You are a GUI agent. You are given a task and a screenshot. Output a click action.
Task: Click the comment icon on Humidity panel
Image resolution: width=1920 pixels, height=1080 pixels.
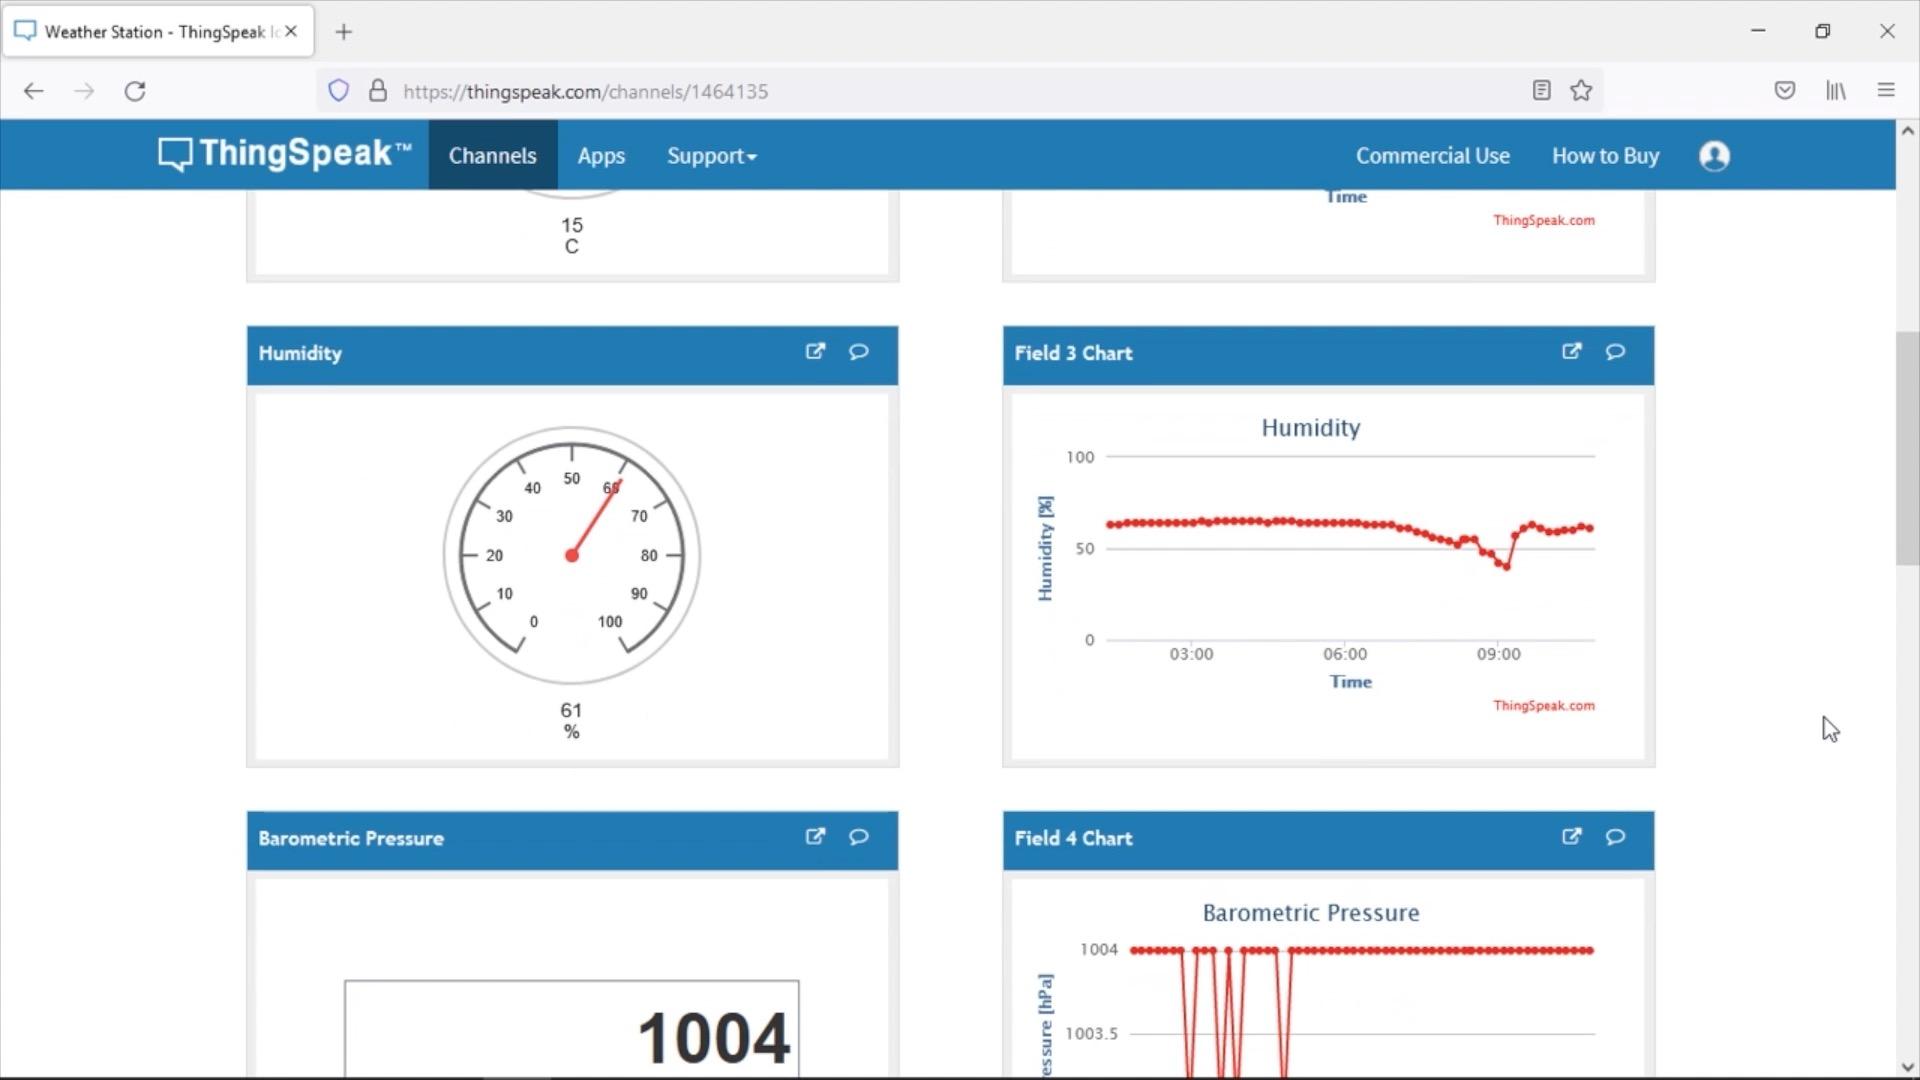tap(858, 352)
